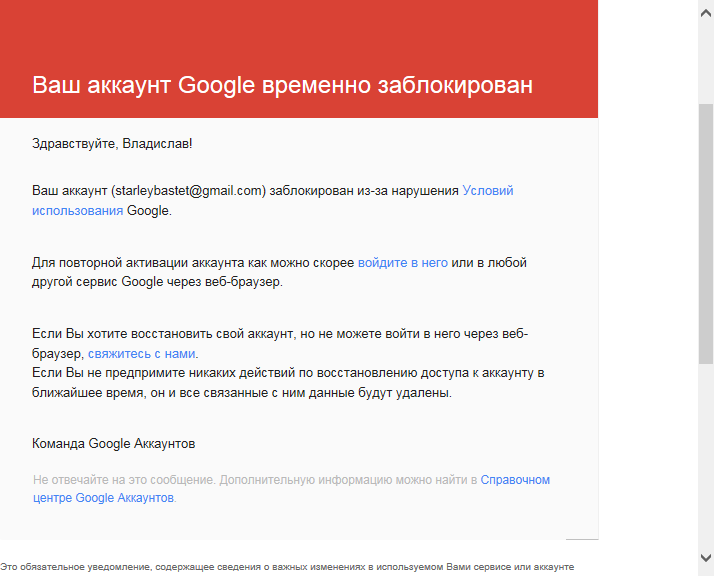Follow the 'войдите в него' link
This screenshot has width=716, height=576.
(403, 263)
